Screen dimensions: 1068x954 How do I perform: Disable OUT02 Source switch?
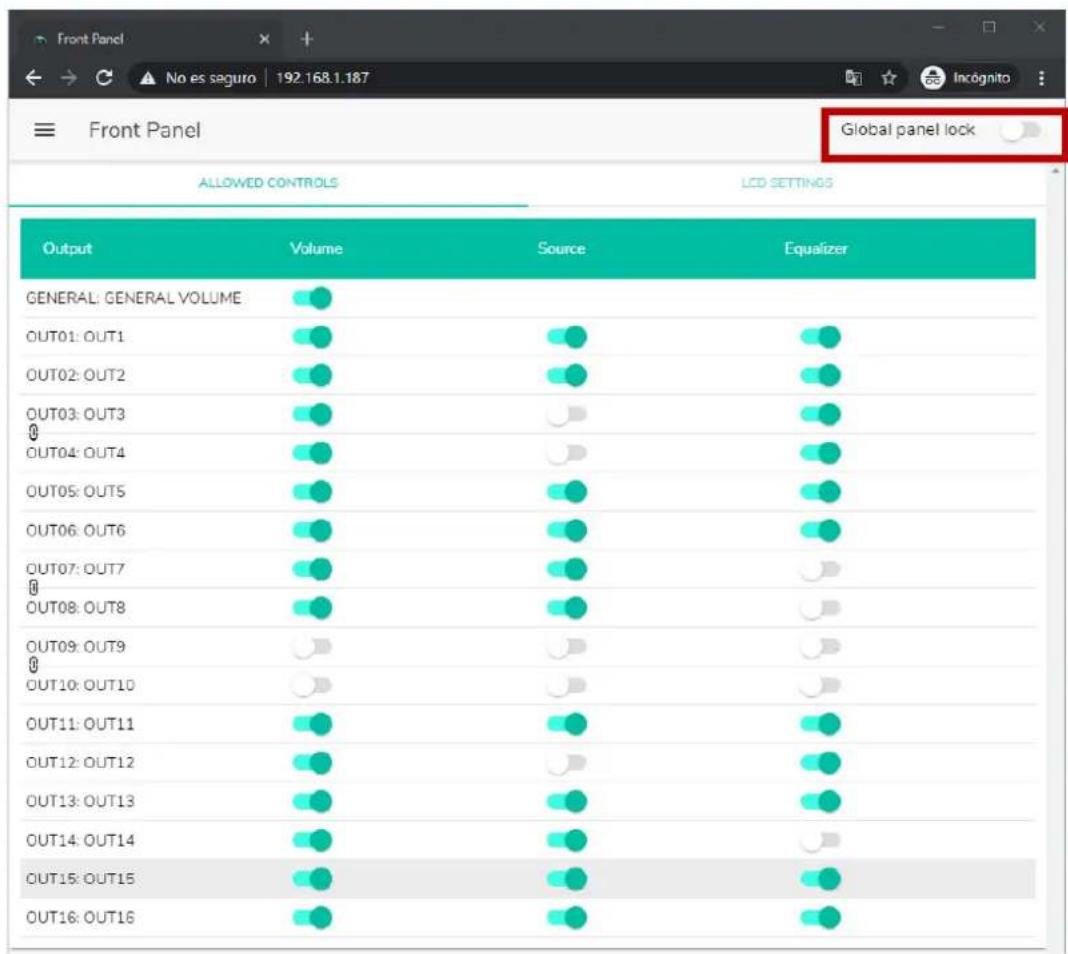567,375
